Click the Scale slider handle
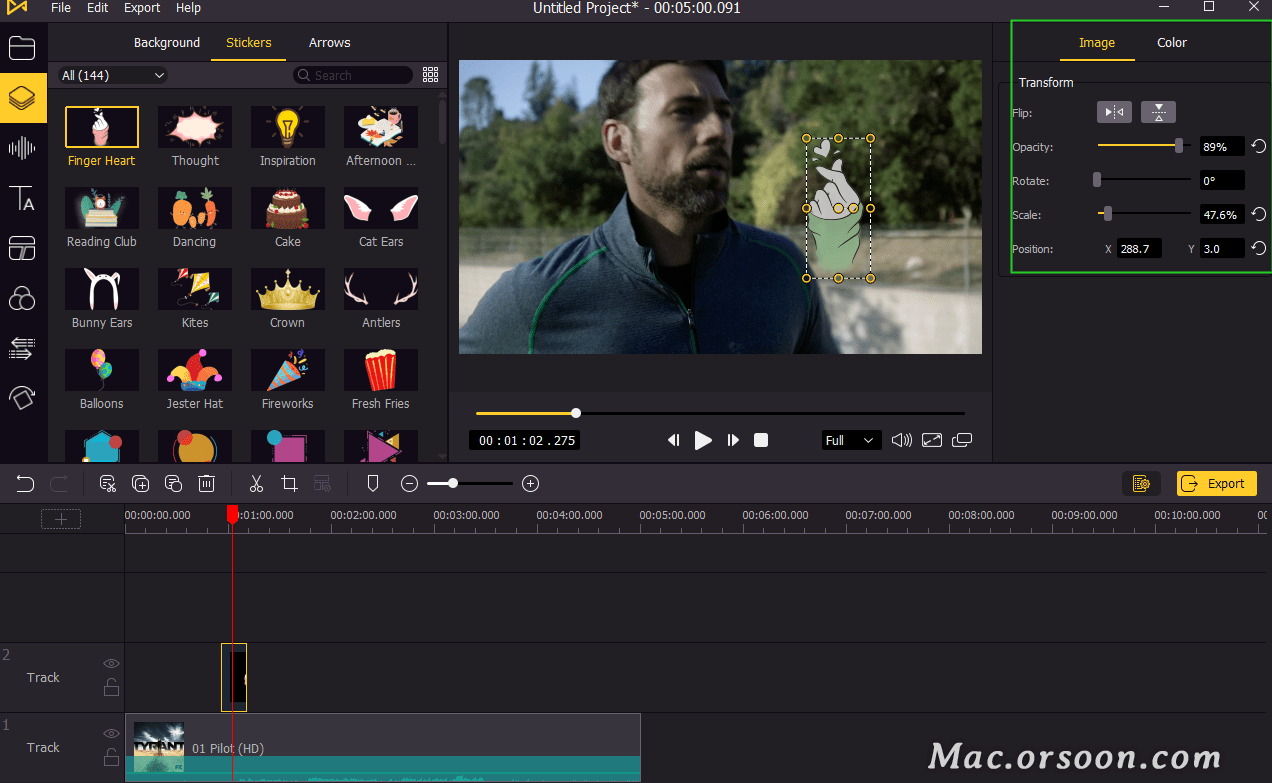The width and height of the screenshot is (1272, 783). click(x=1107, y=214)
